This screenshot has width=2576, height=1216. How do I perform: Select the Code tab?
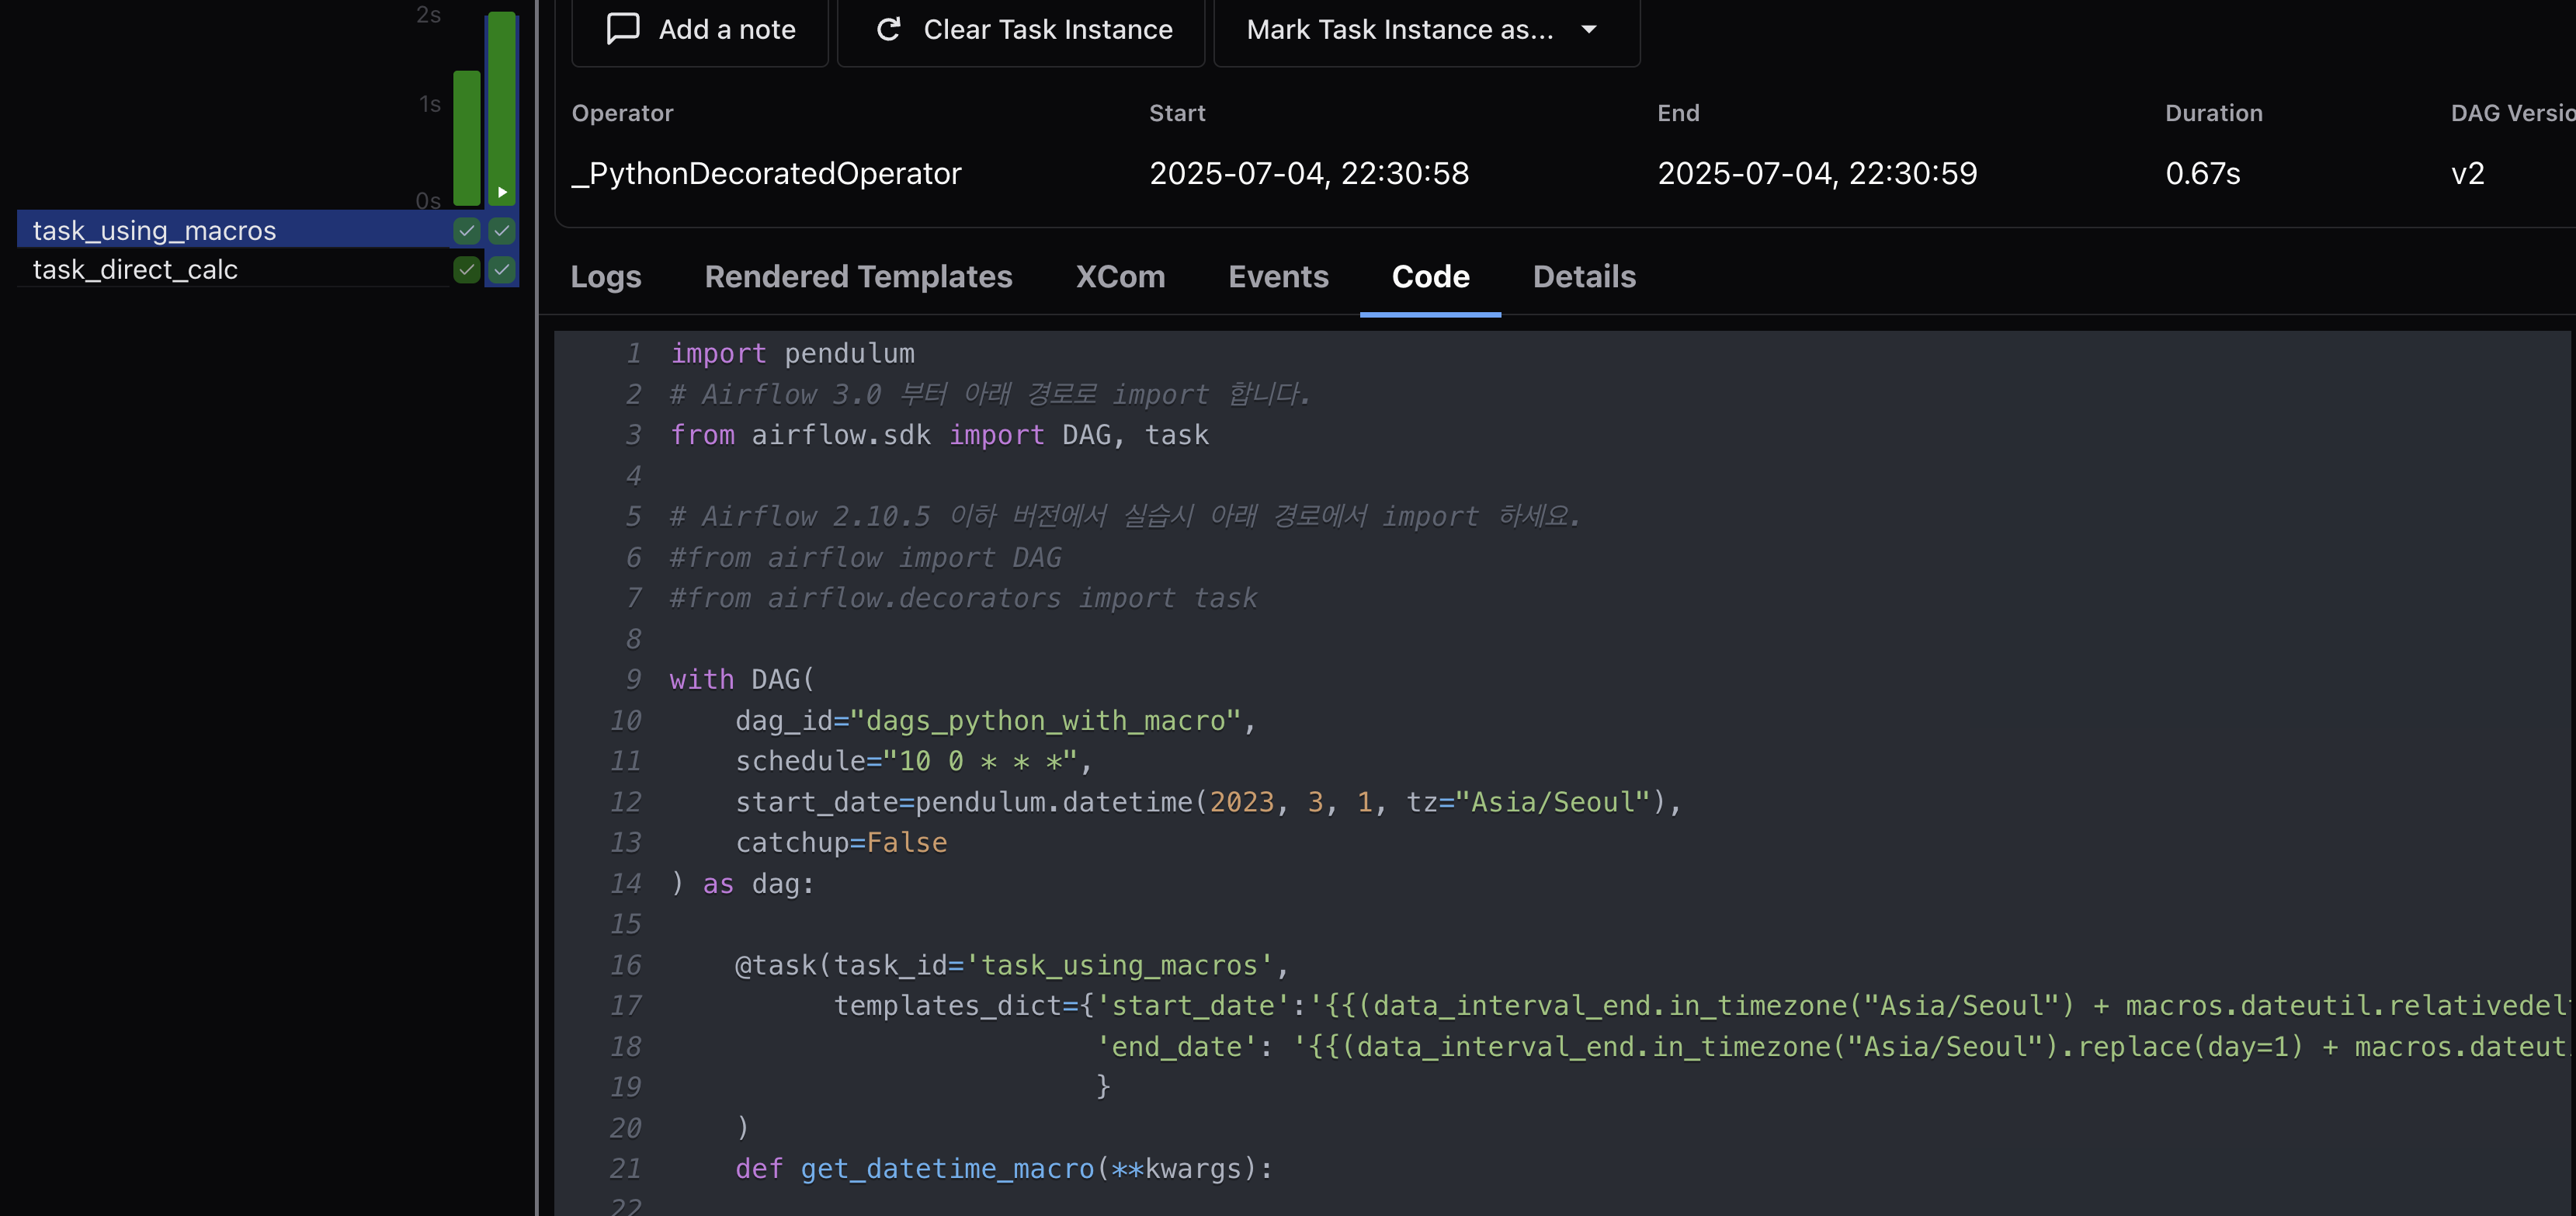click(x=1430, y=276)
